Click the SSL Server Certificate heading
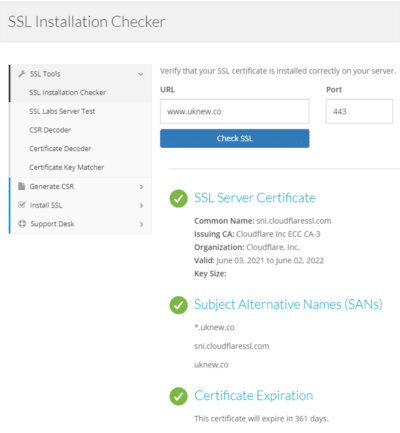This screenshot has width=400, height=433. [x=255, y=198]
